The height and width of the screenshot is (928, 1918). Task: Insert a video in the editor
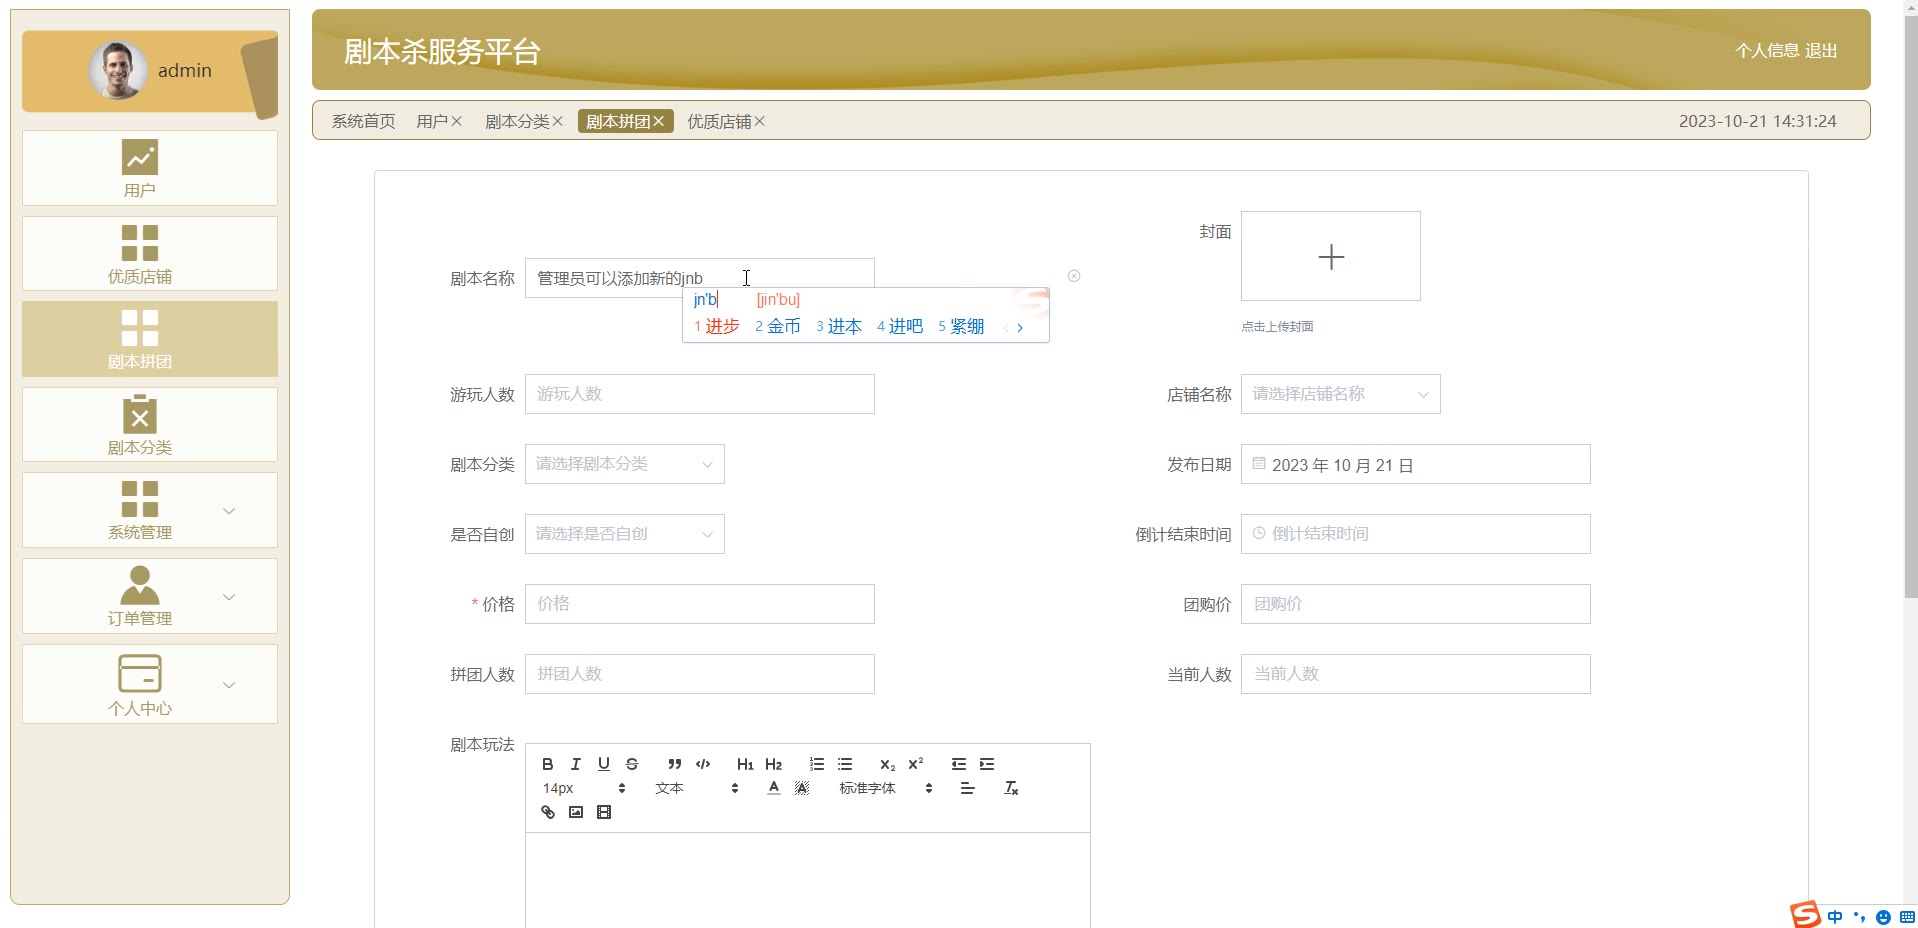[x=604, y=812]
